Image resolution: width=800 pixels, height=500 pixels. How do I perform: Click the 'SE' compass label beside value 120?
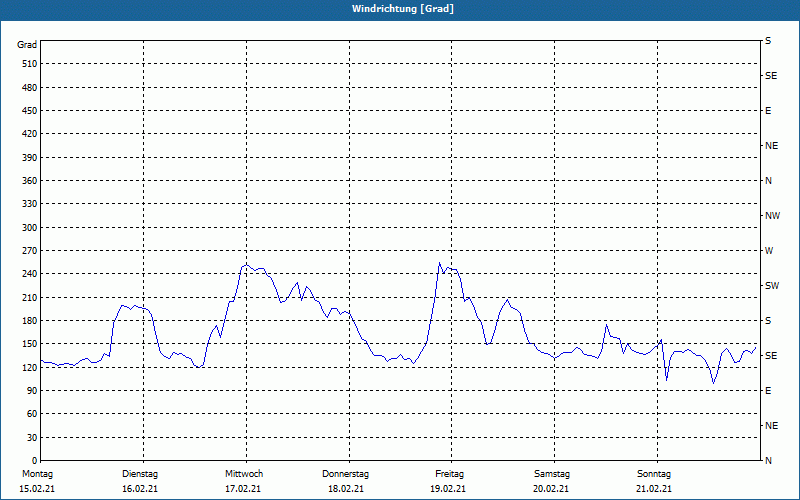tap(771, 356)
